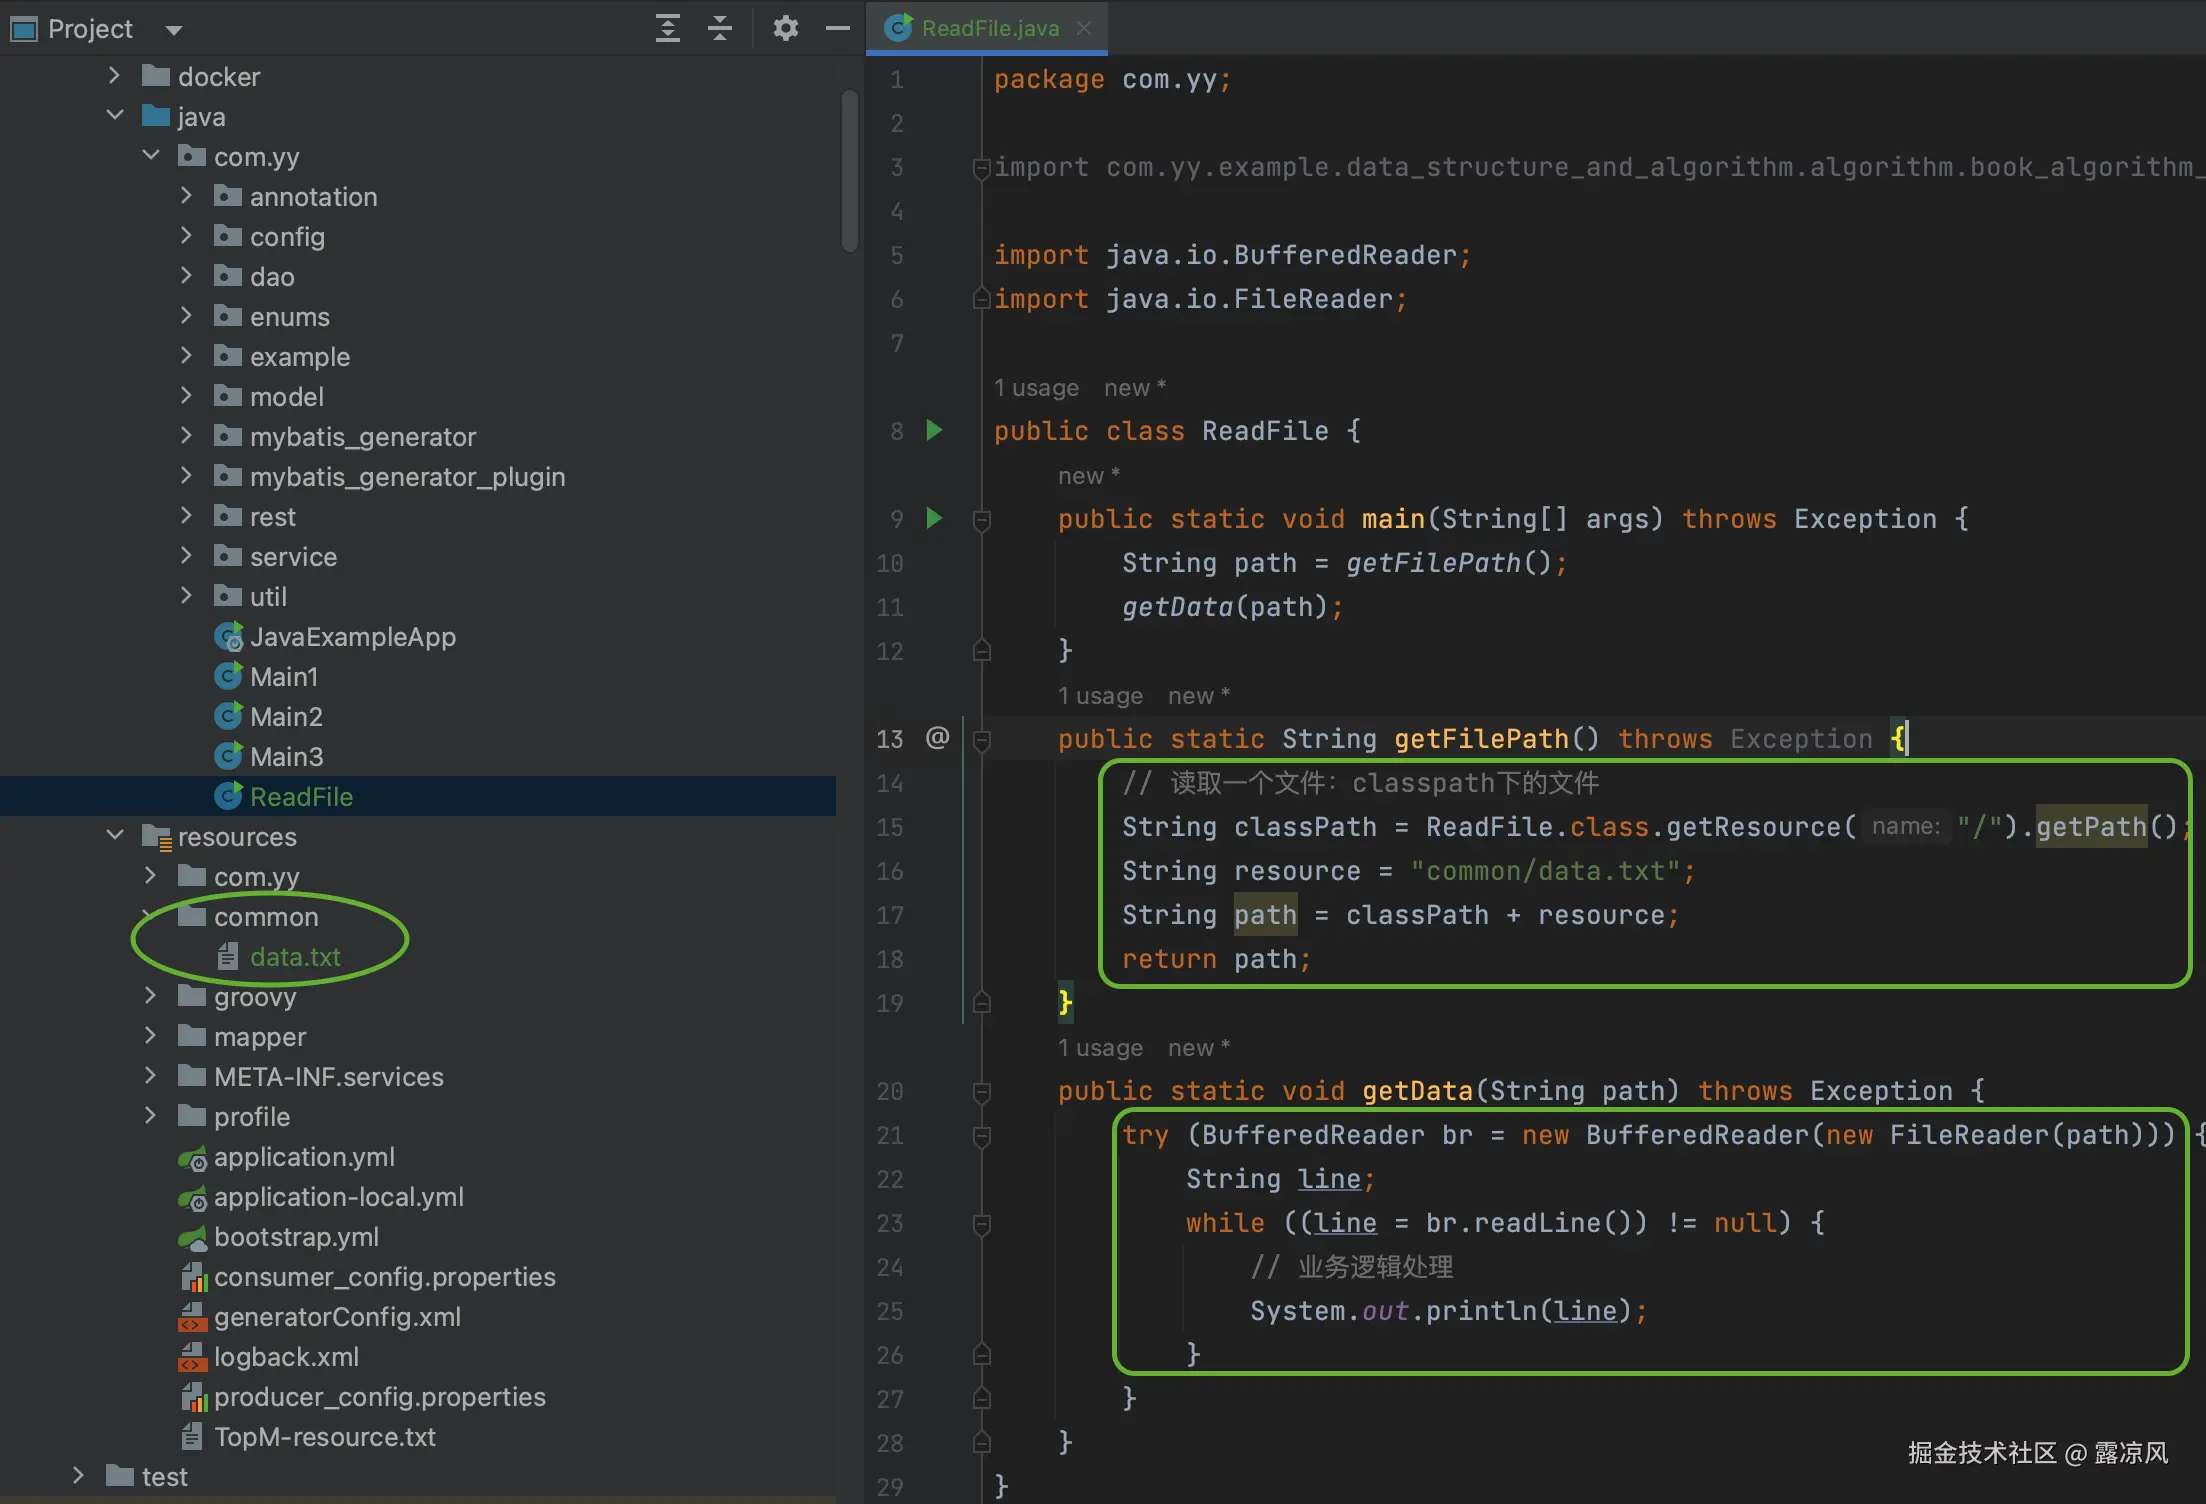Toggle fold on getFilePath method line 13
Viewport: 2206px width, 1504px height.
point(982,740)
